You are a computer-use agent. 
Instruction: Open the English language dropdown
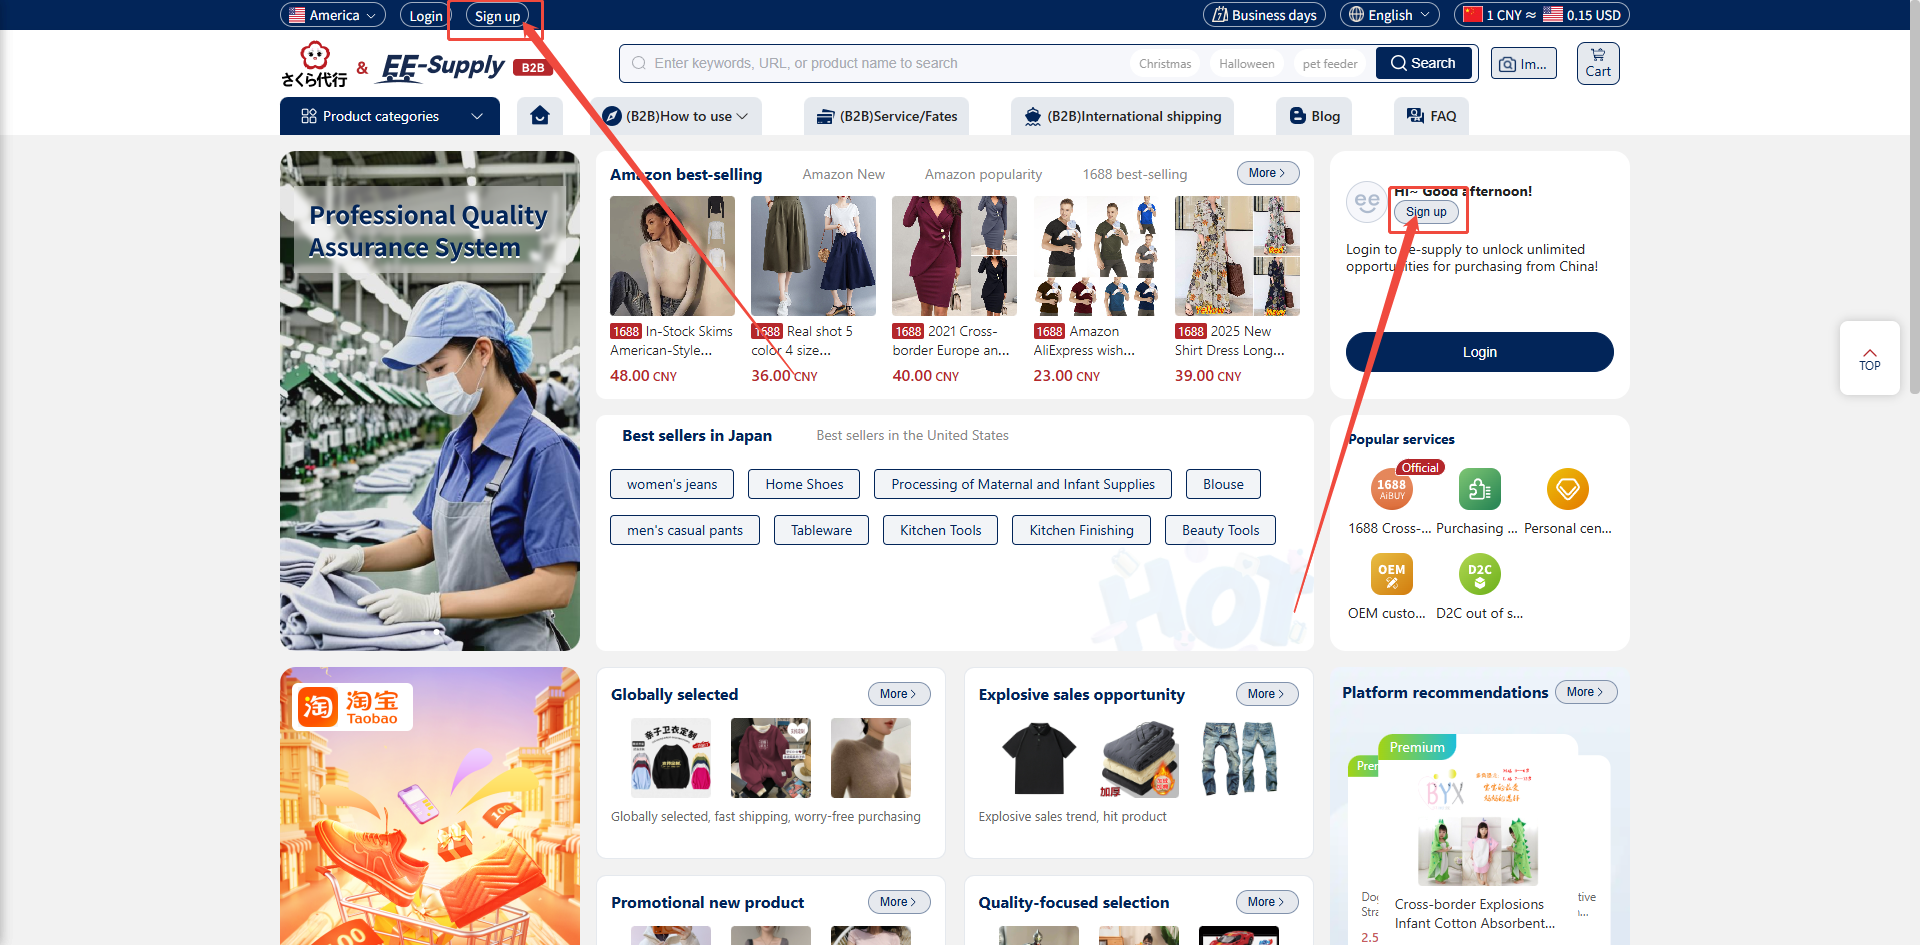[1389, 15]
